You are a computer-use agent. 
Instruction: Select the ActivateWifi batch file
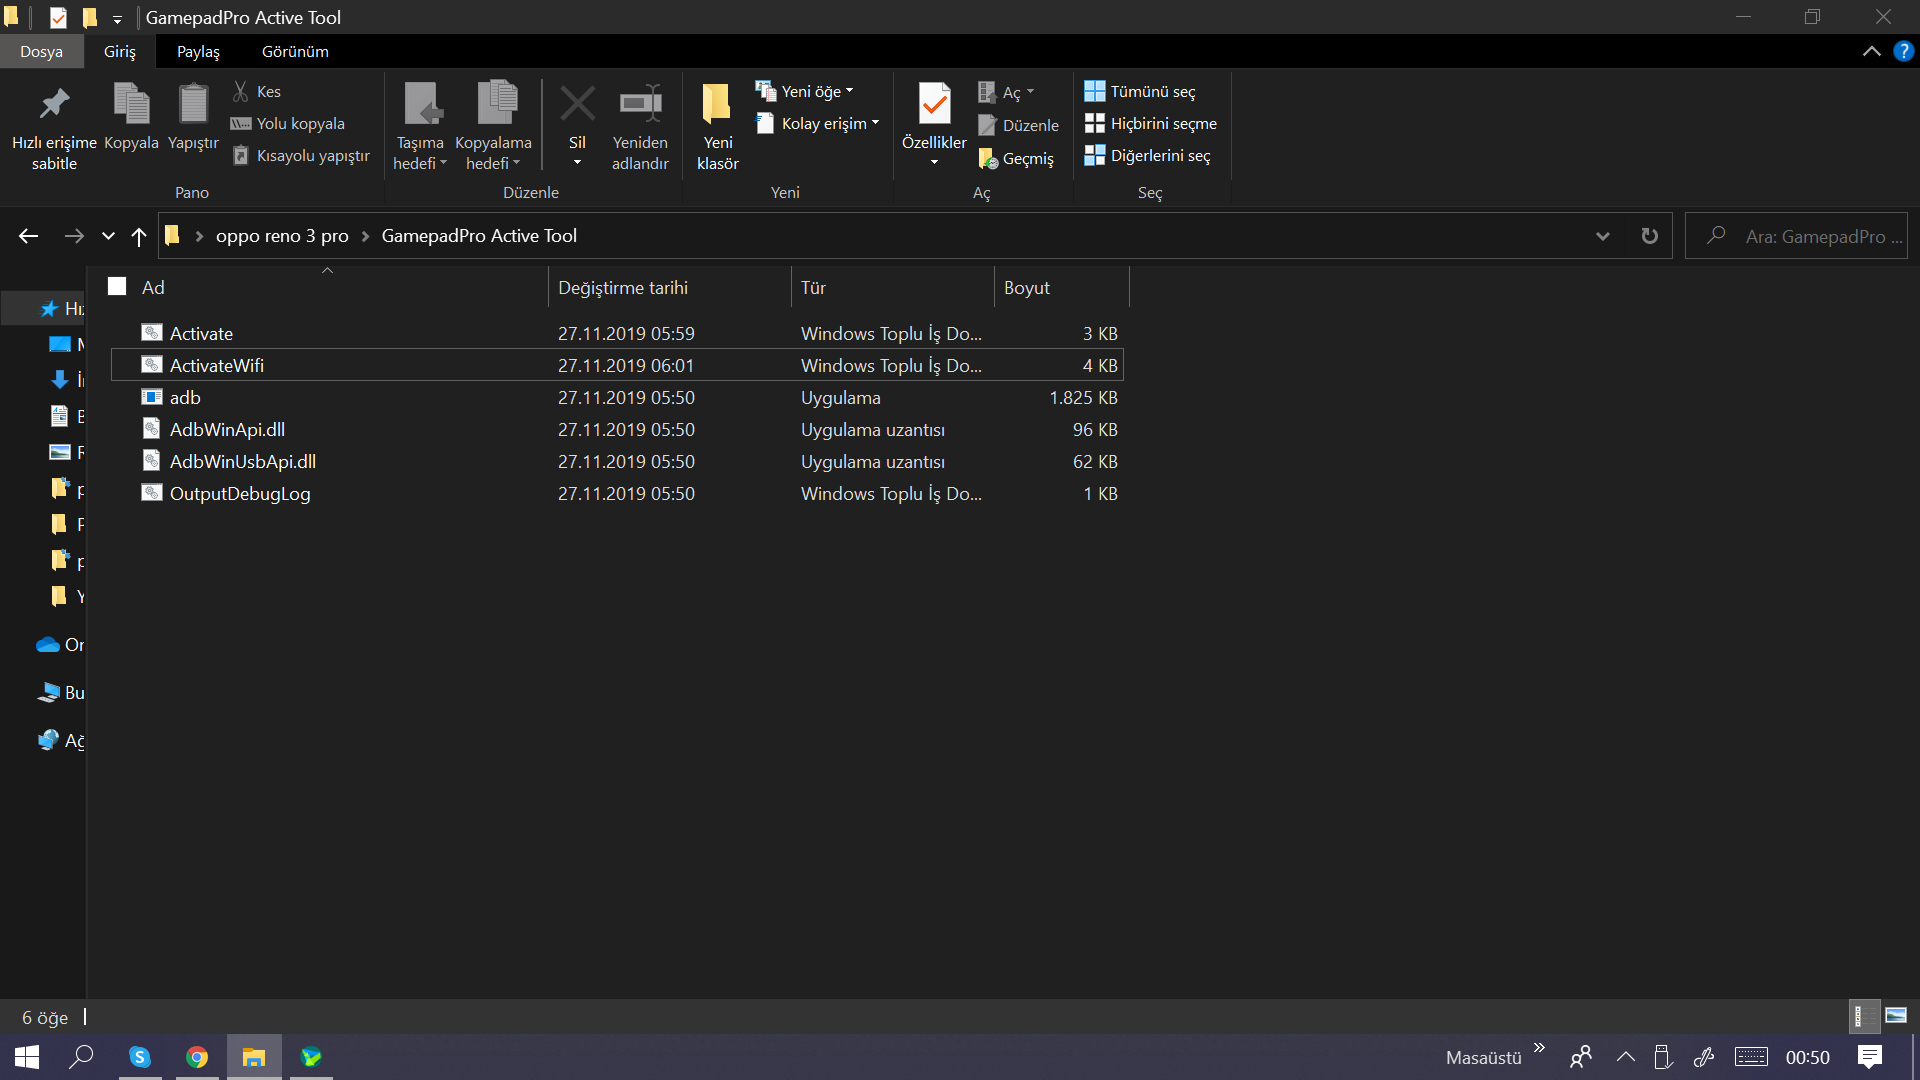click(x=217, y=365)
